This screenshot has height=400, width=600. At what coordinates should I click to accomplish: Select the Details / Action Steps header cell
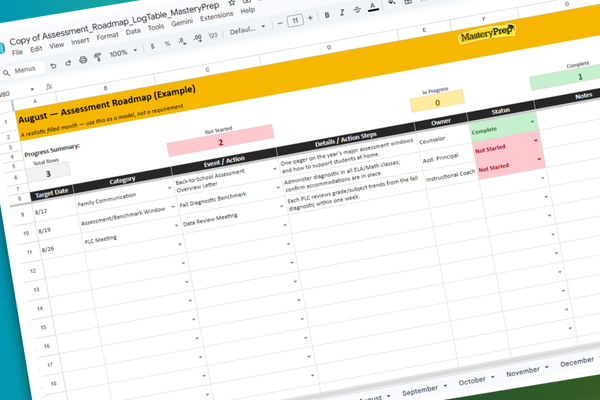click(346, 139)
